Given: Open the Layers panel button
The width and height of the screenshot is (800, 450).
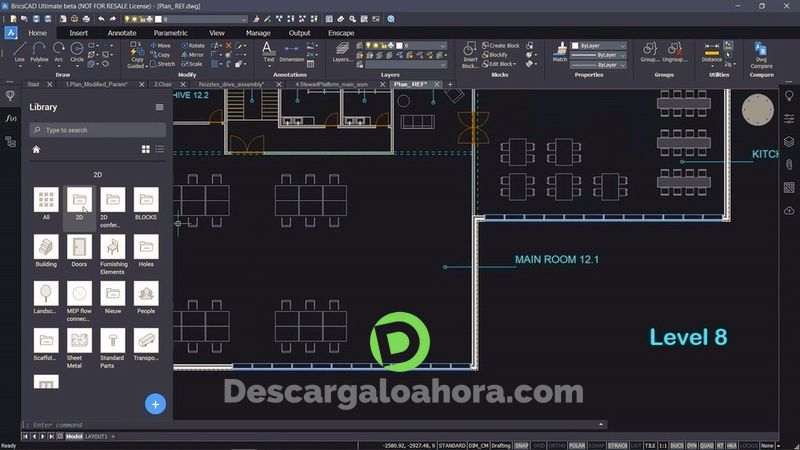Looking at the screenshot, I should [x=342, y=53].
